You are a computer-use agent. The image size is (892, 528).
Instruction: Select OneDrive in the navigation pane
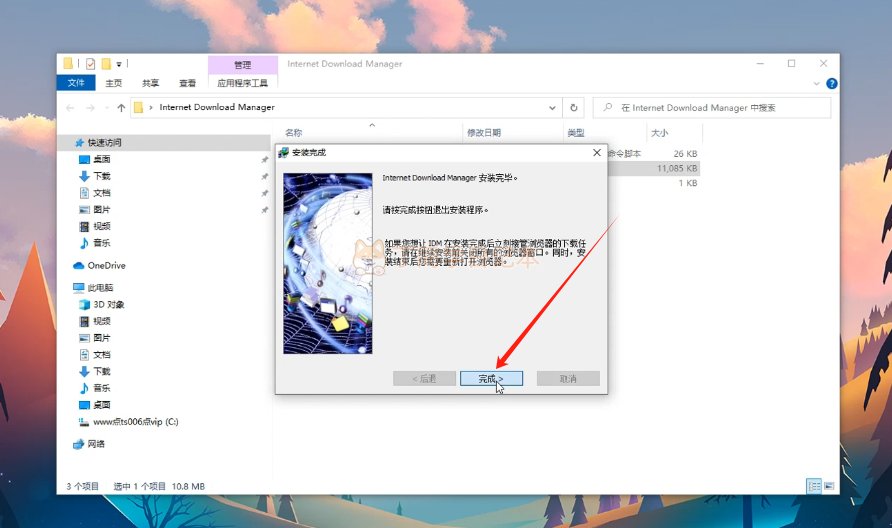[106, 265]
